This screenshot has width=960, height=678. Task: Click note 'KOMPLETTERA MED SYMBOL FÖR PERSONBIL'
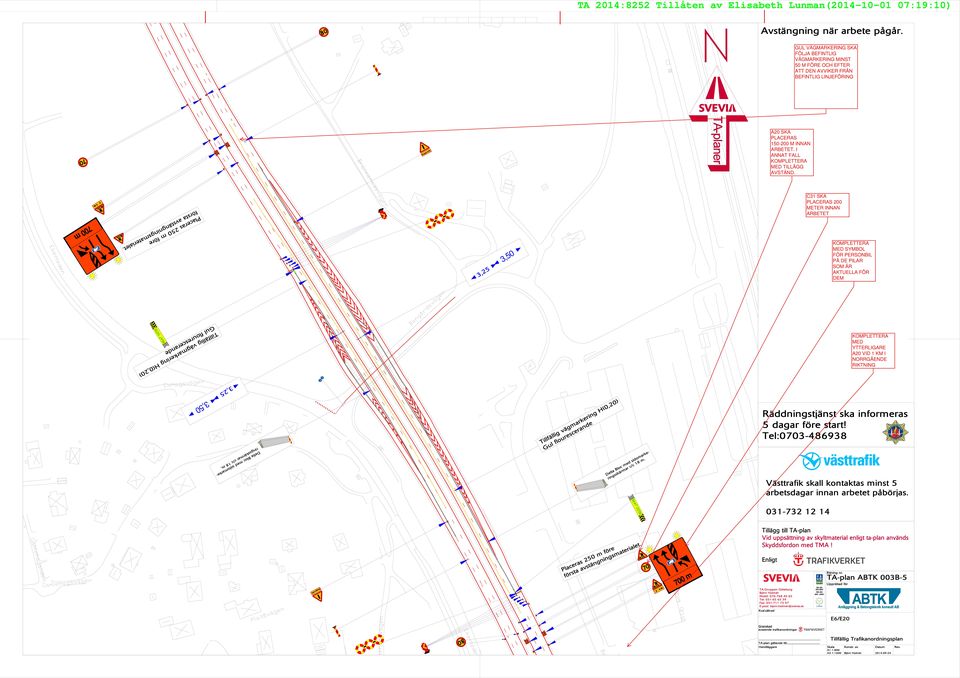pos(853,260)
